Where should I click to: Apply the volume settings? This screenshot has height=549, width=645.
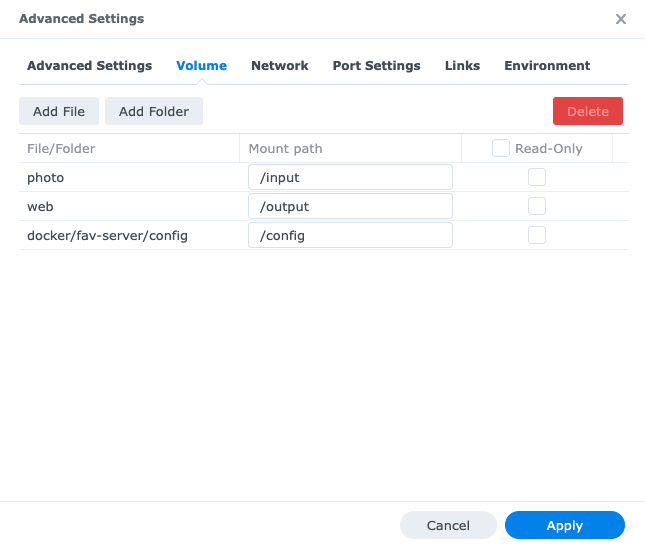(565, 525)
